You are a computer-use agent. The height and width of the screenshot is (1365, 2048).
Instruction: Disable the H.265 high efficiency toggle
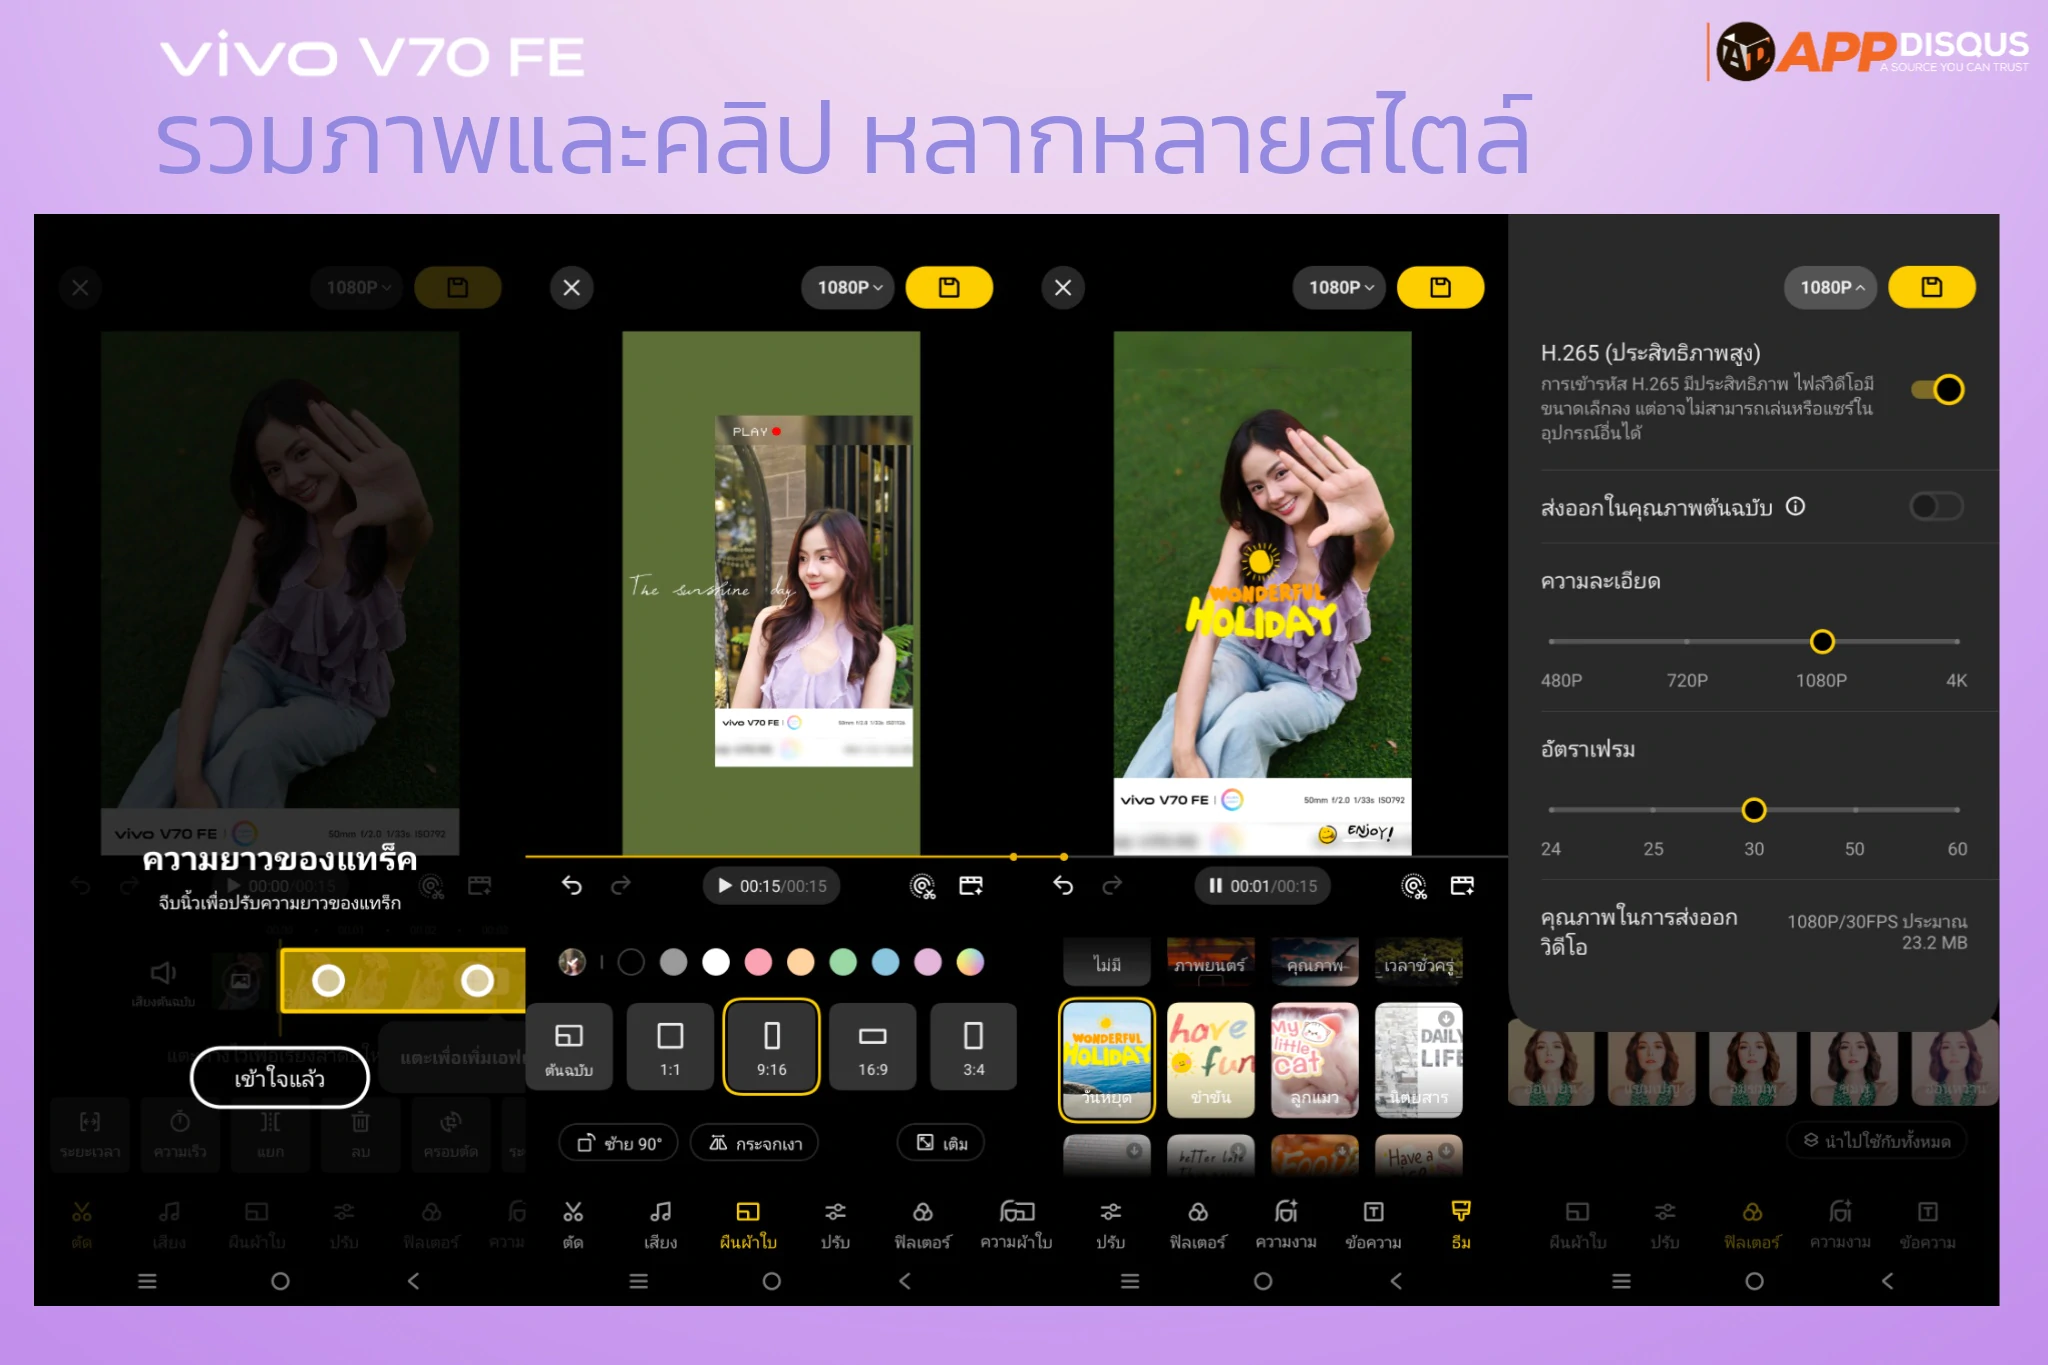1937,390
